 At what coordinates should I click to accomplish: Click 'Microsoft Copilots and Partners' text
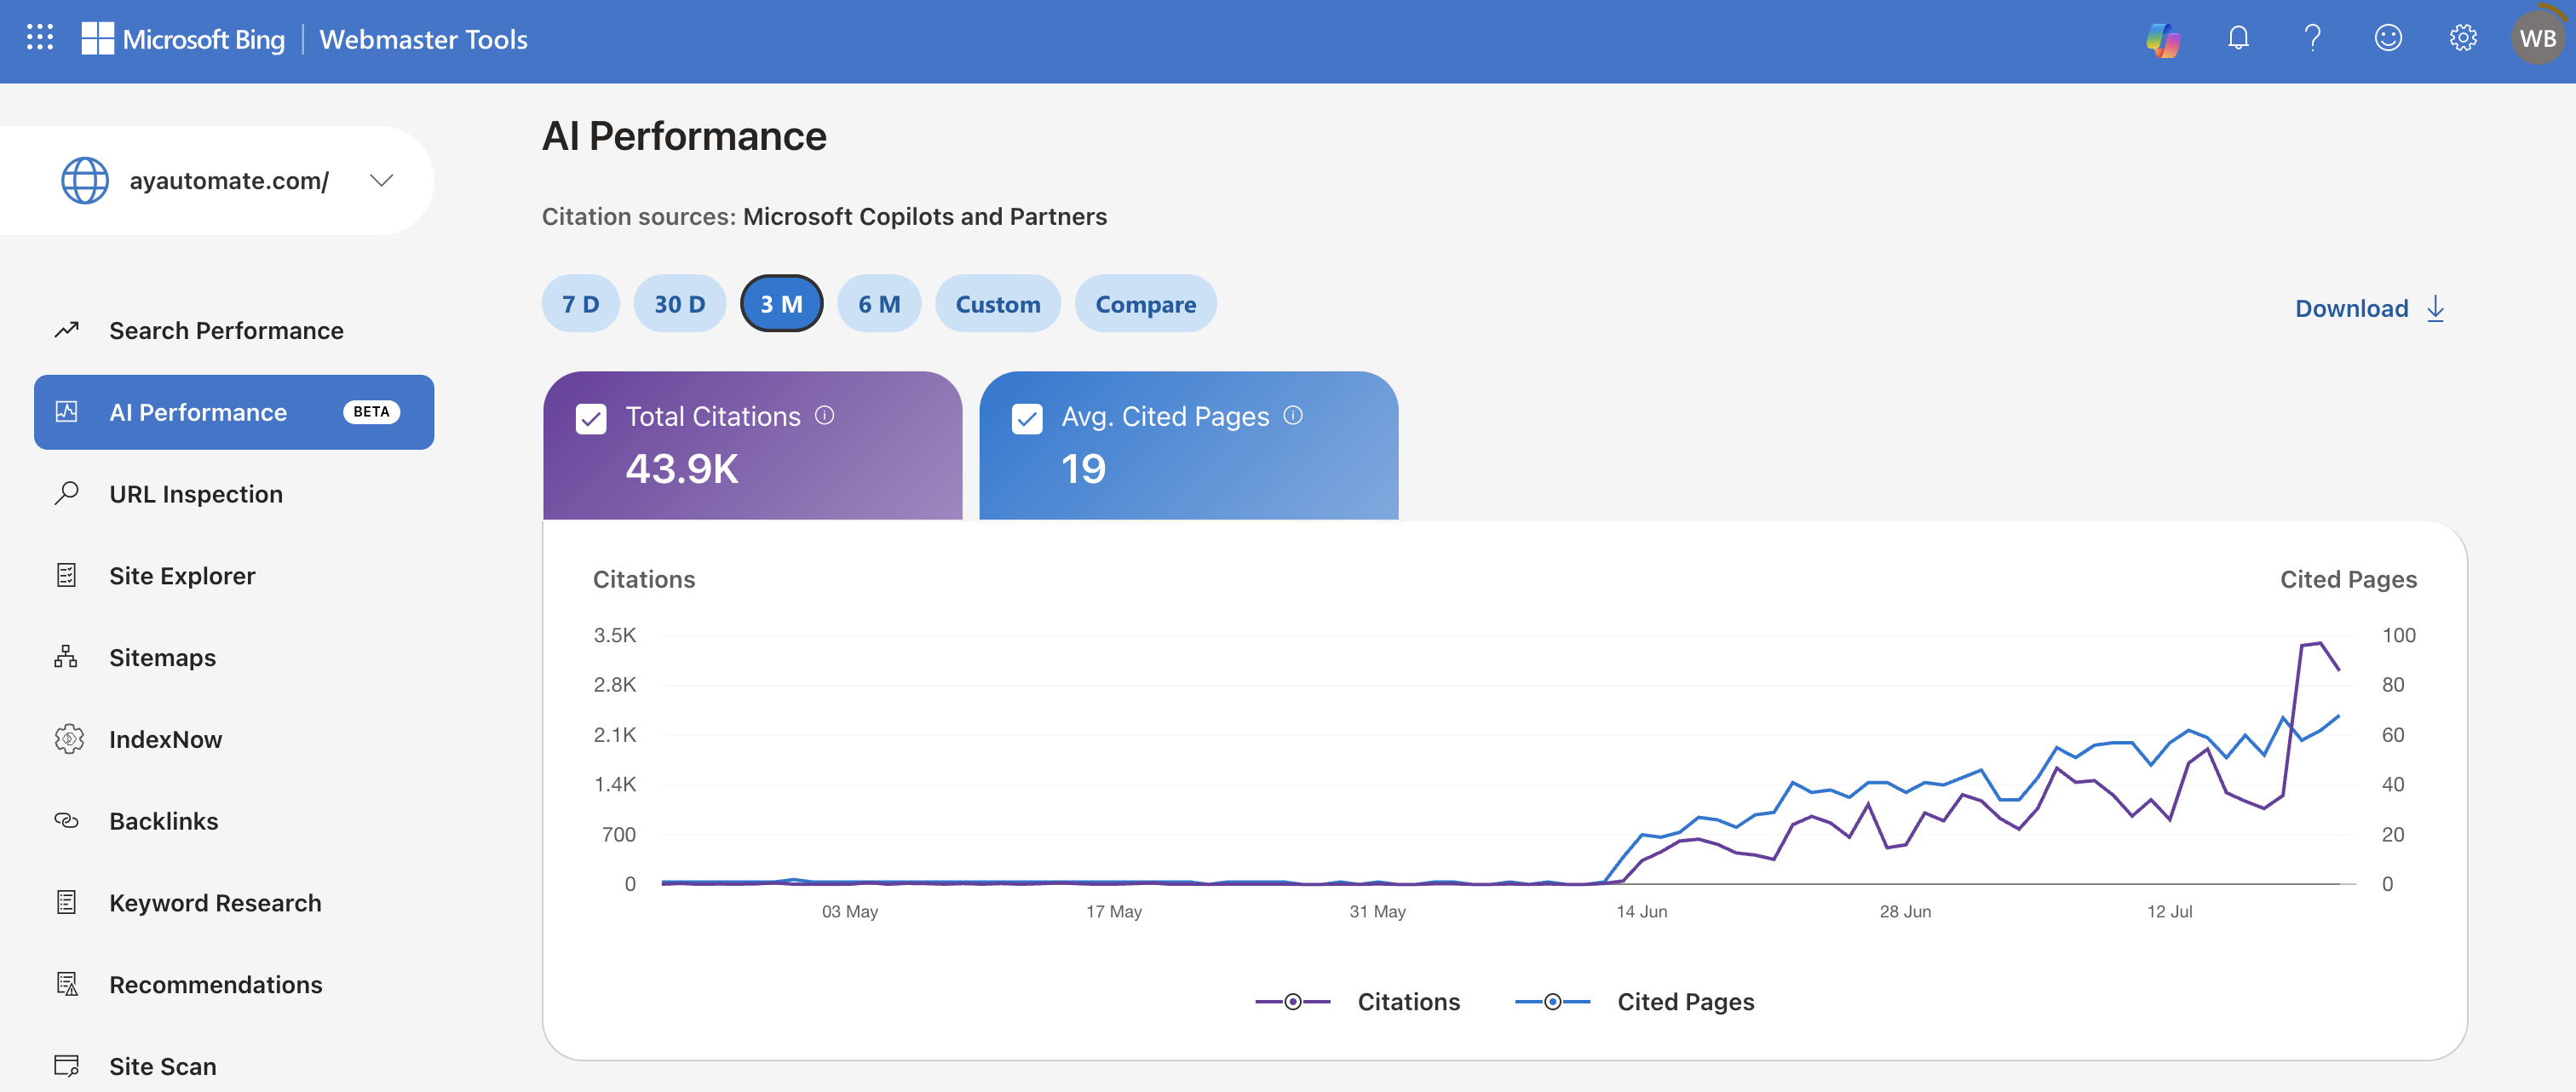click(x=924, y=216)
